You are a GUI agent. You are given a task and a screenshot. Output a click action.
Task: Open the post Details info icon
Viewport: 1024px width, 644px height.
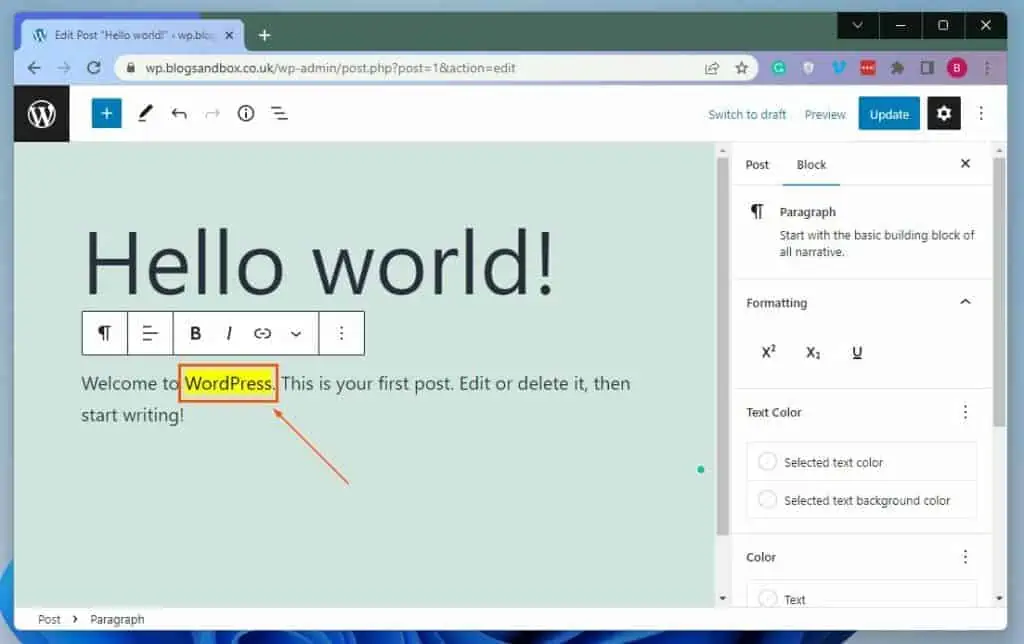point(246,113)
